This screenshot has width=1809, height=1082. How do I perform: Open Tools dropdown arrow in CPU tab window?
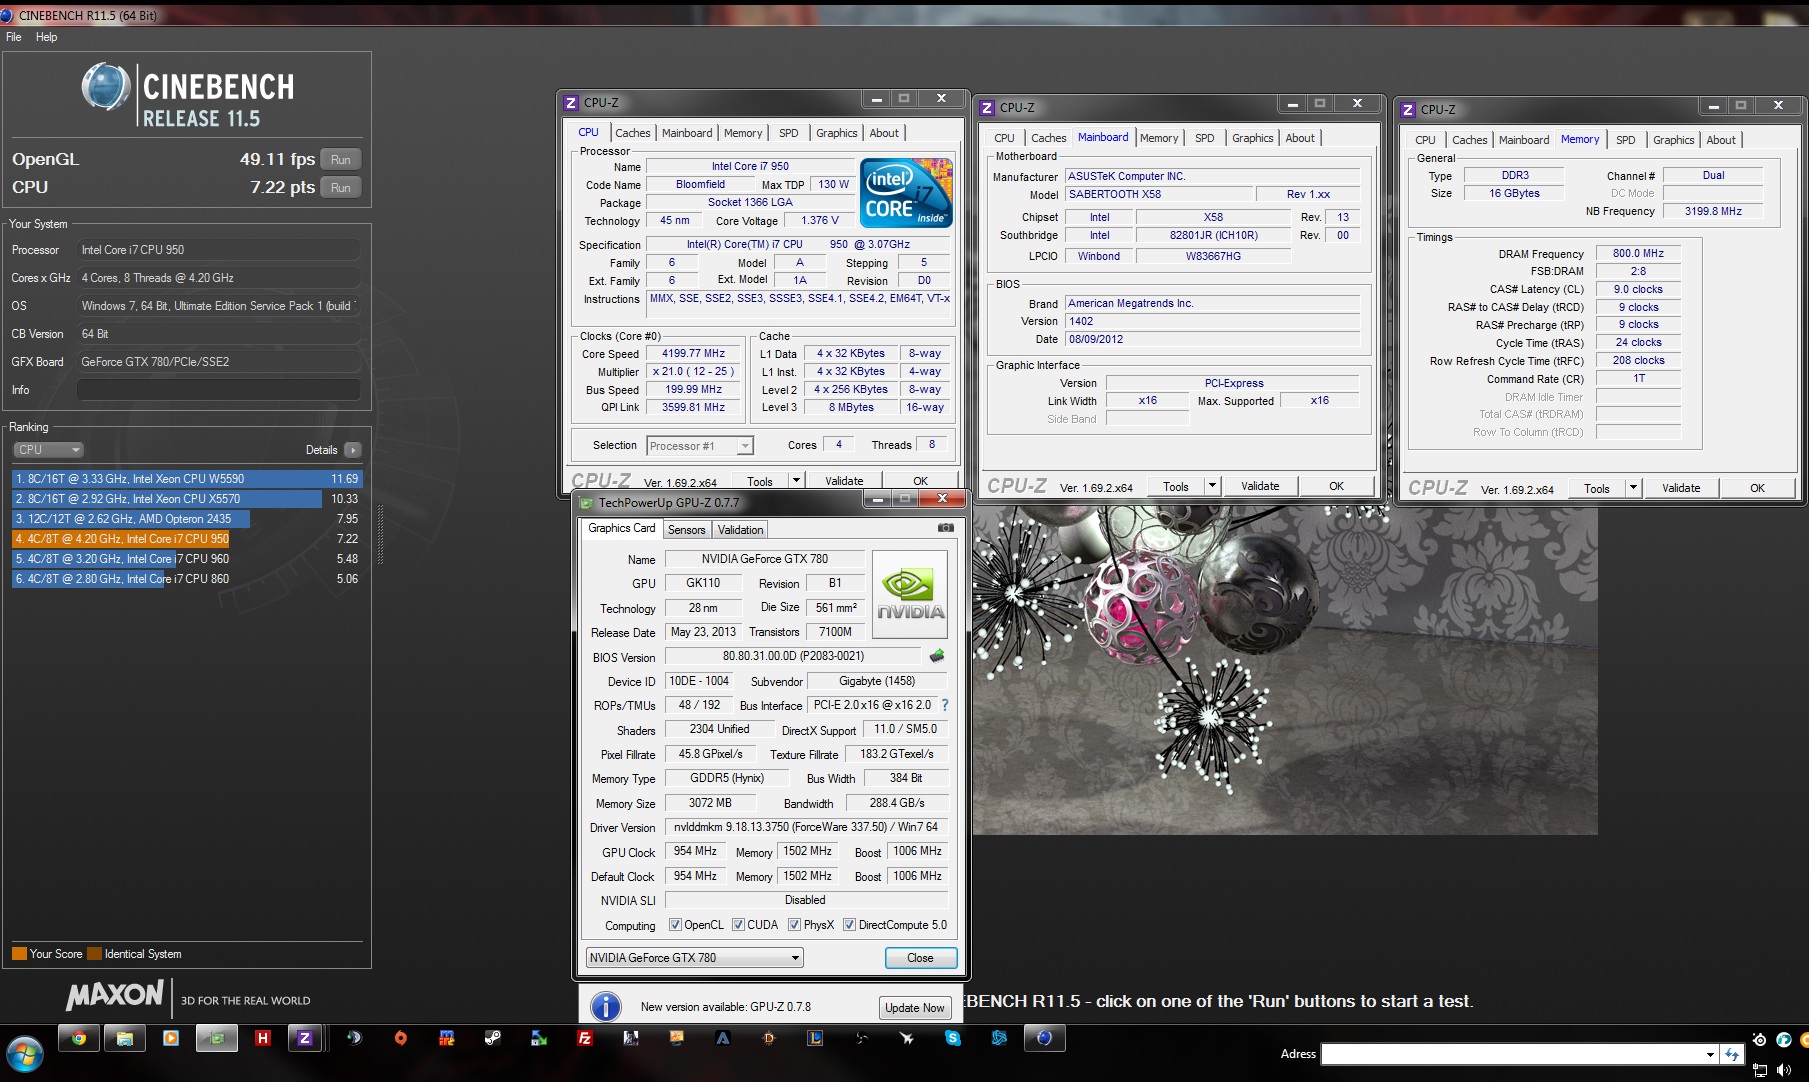(x=797, y=481)
